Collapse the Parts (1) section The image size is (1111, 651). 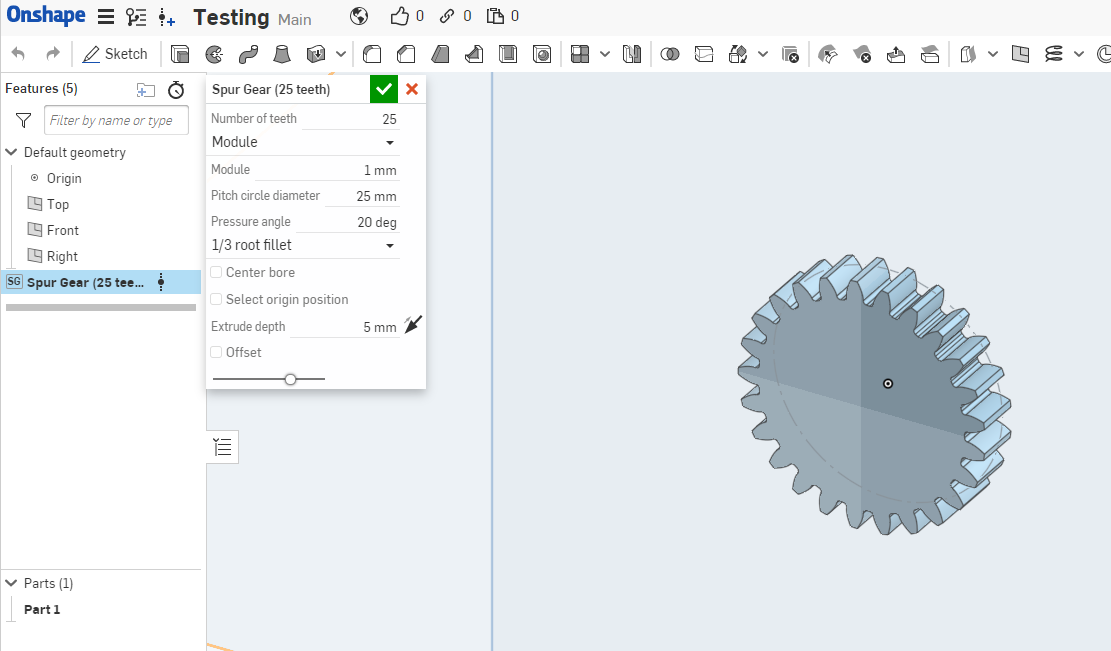(x=11, y=583)
